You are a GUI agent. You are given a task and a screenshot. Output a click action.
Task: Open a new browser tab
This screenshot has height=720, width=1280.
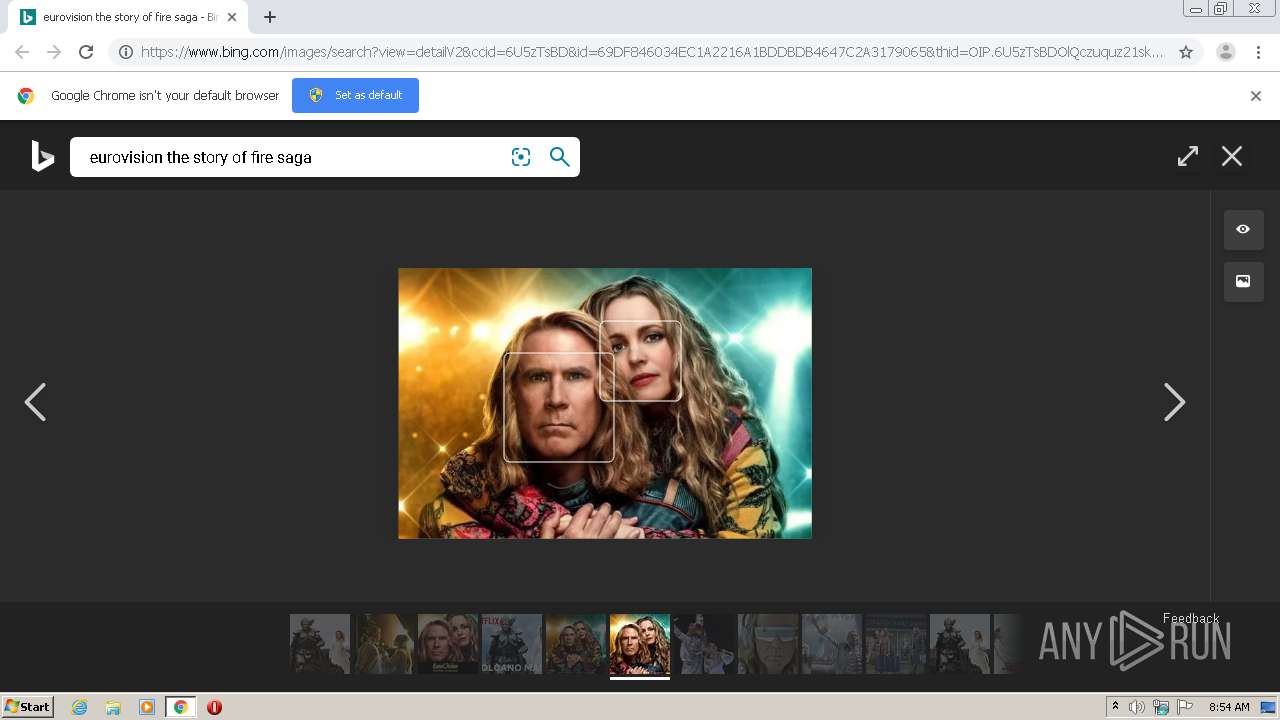pos(270,17)
